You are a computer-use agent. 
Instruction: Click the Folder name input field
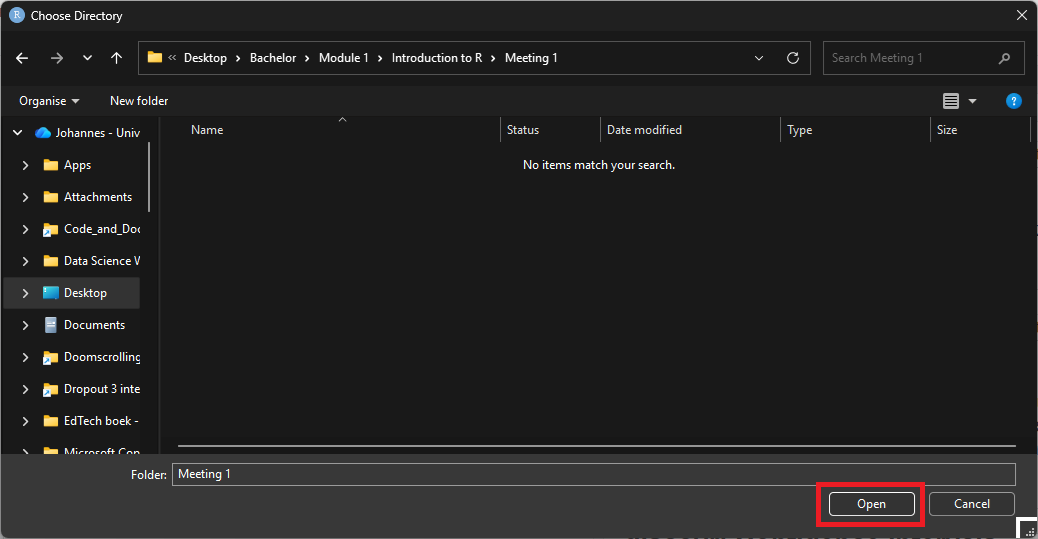tap(594, 474)
